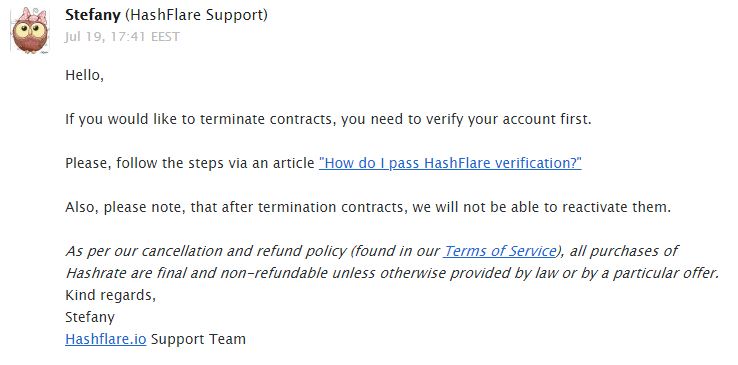Open "How do I pass HashFlare verification?" article
Image resolution: width=738 pixels, height=365 pixels.
[450, 163]
